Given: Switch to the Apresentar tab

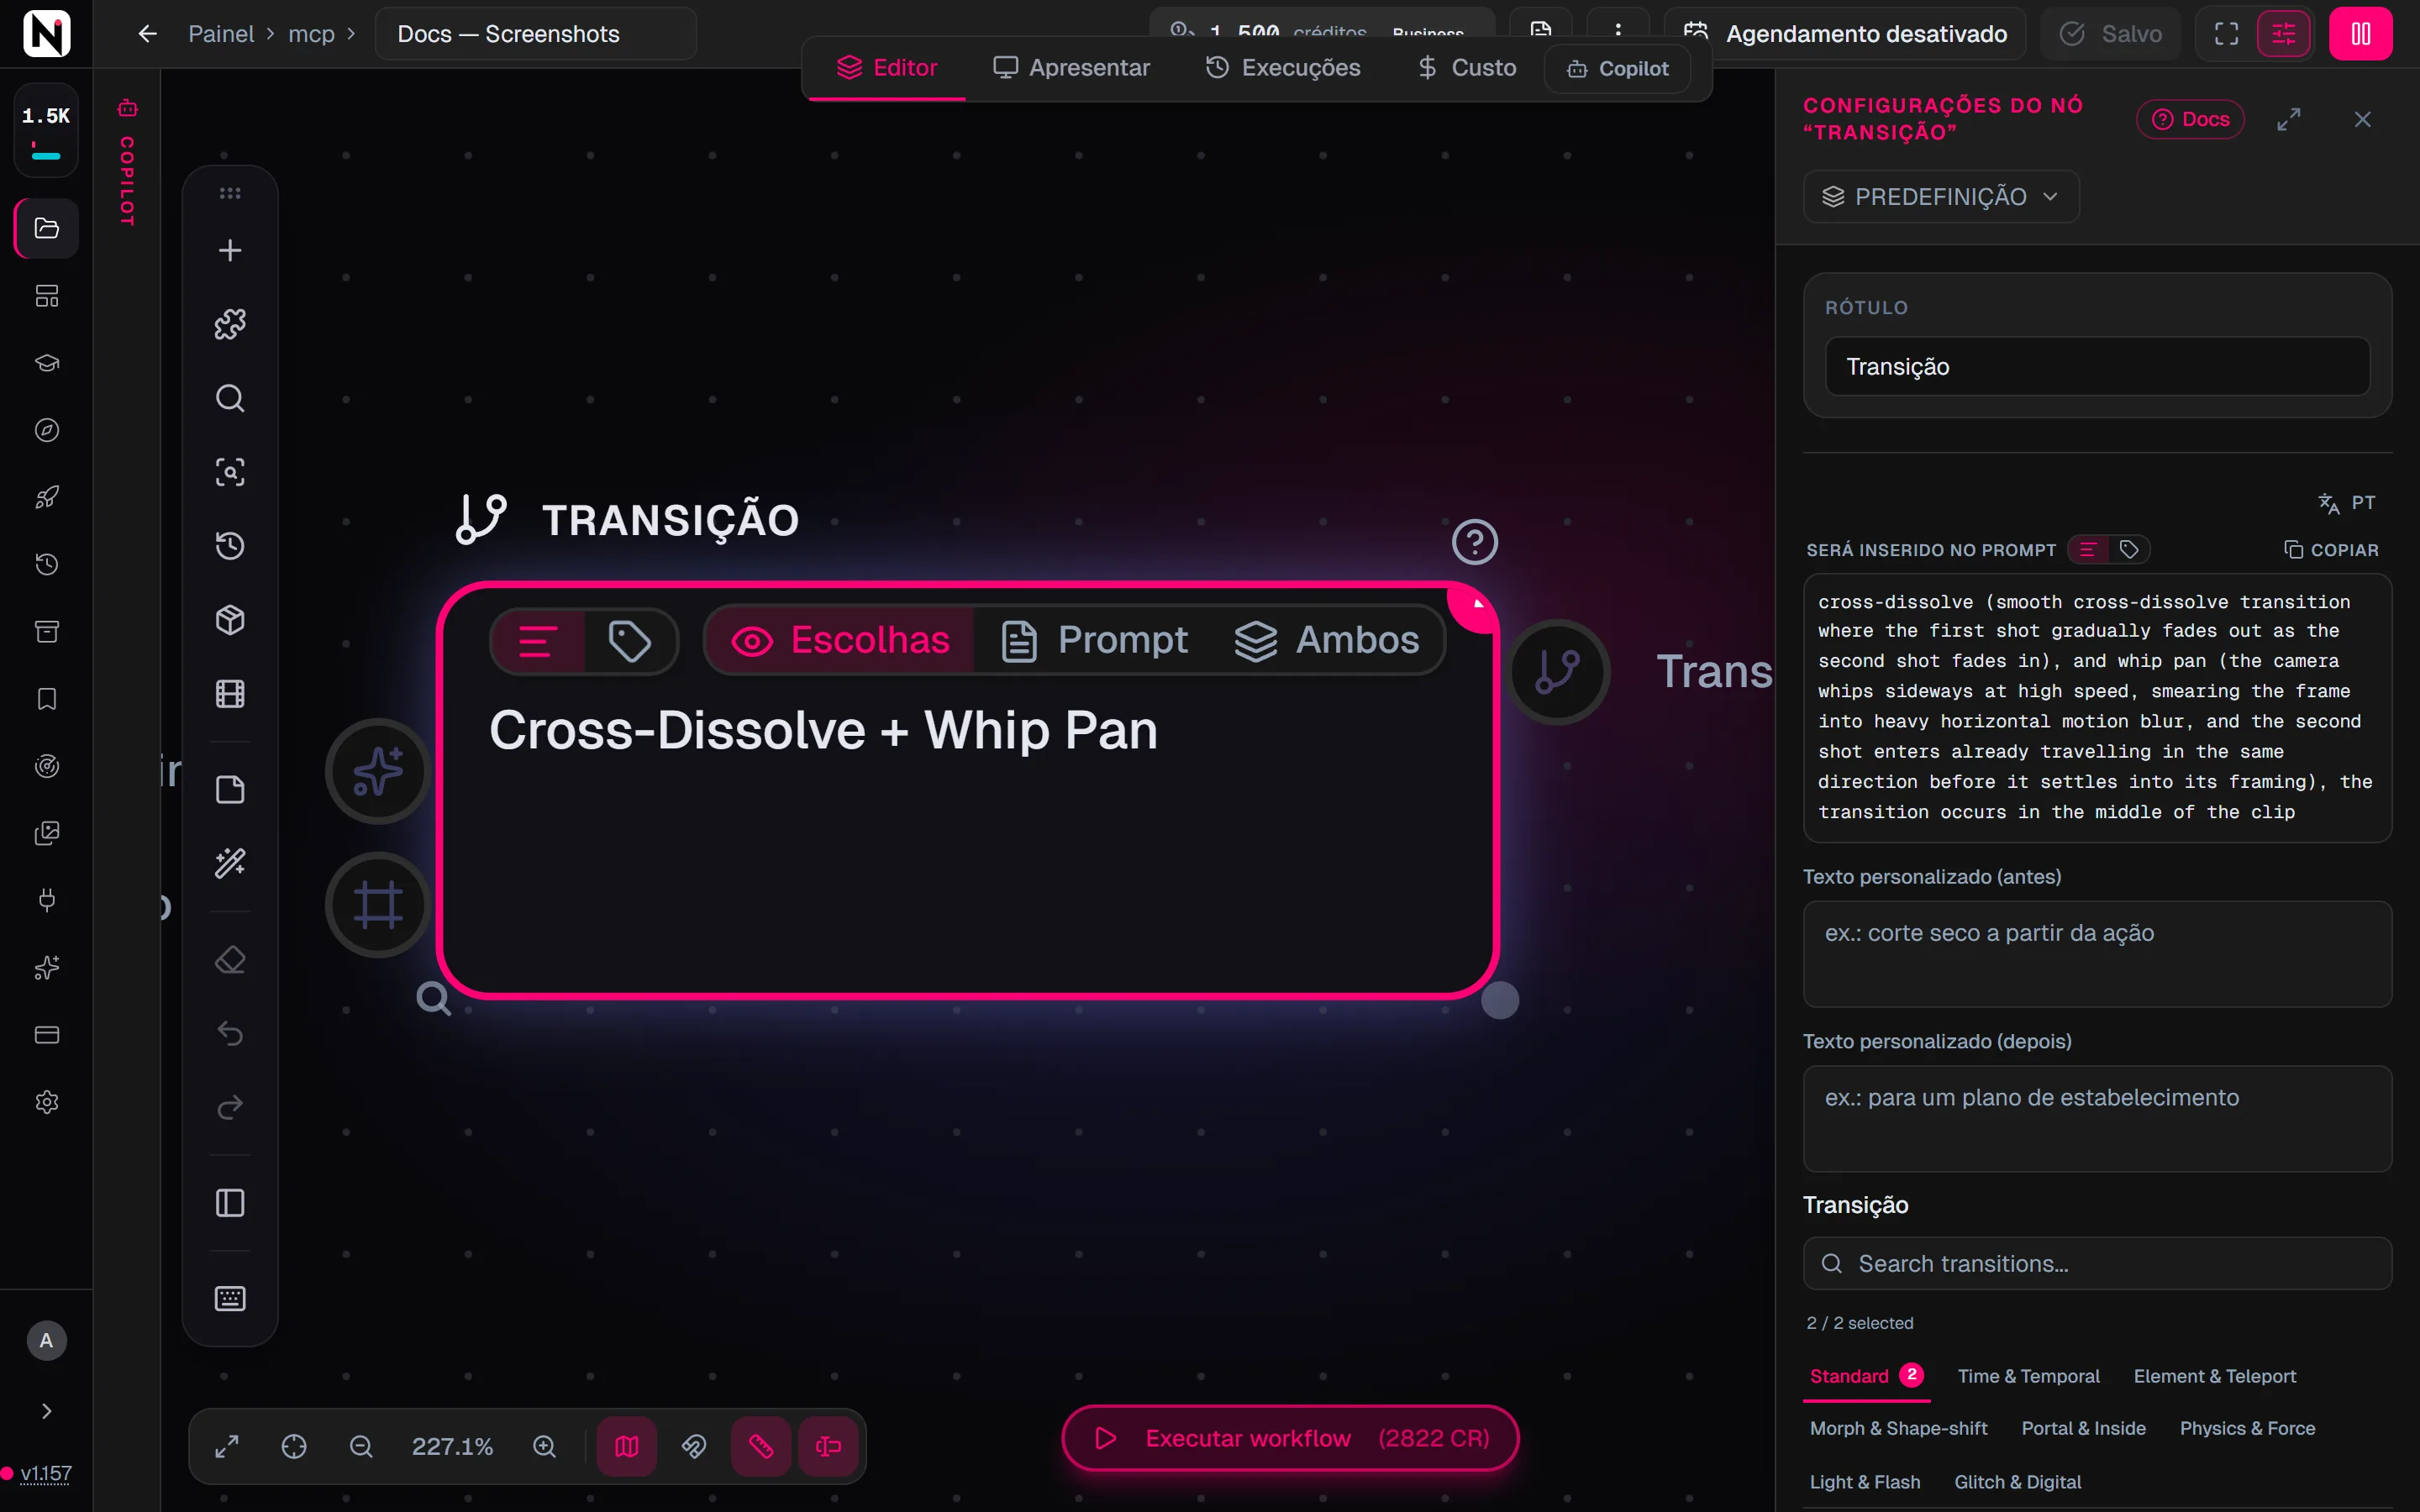Looking at the screenshot, I should (1071, 68).
